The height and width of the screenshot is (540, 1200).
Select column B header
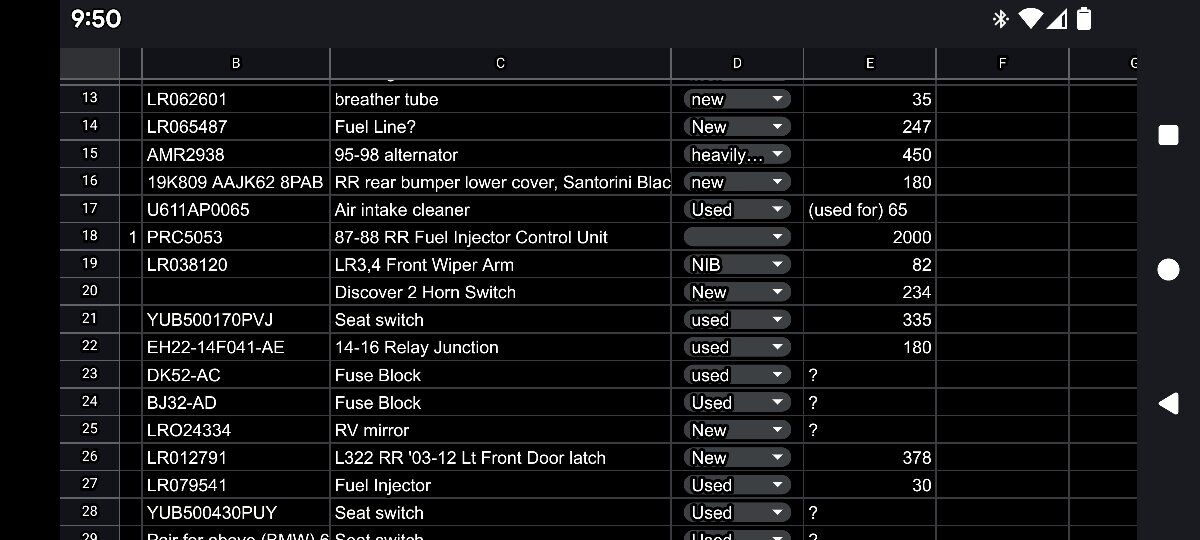click(236, 63)
